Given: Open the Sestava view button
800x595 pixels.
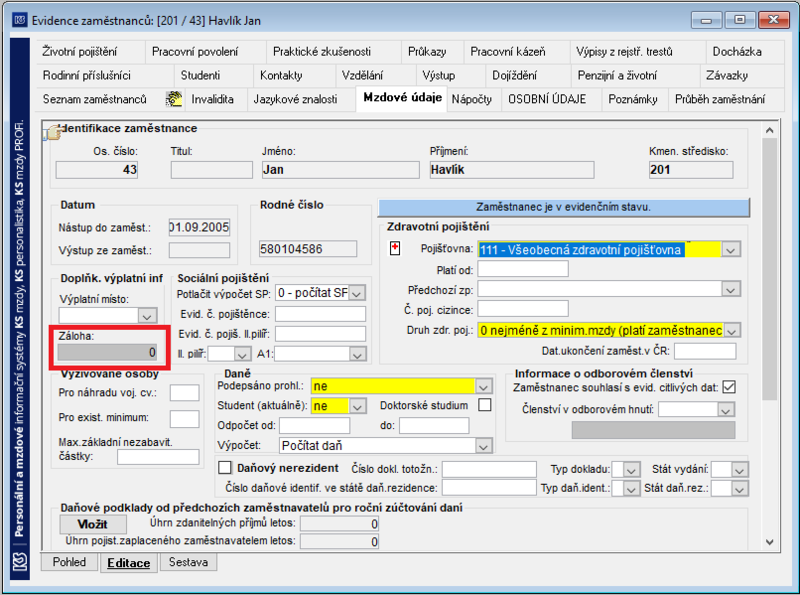Looking at the screenshot, I should coord(188,562).
